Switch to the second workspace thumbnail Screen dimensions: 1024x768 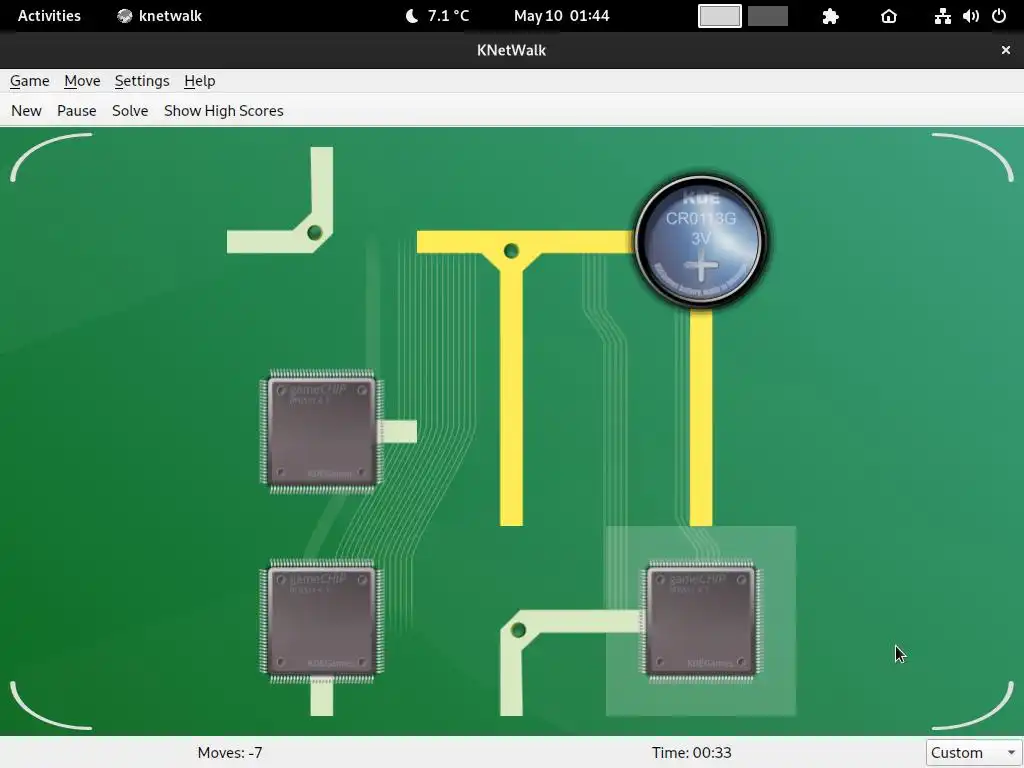(x=768, y=16)
